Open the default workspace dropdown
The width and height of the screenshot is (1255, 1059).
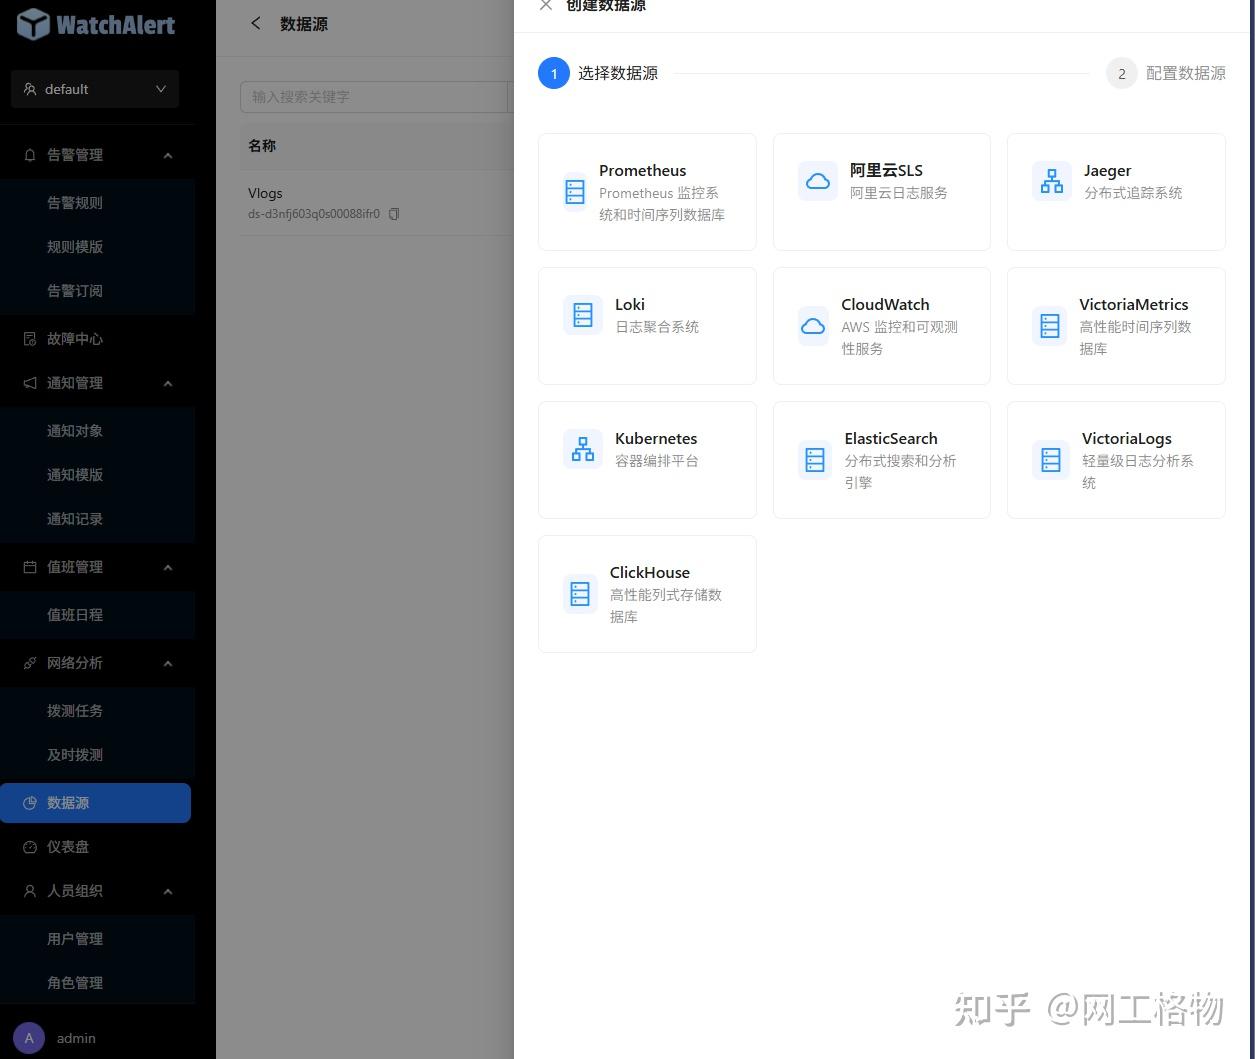click(95, 89)
